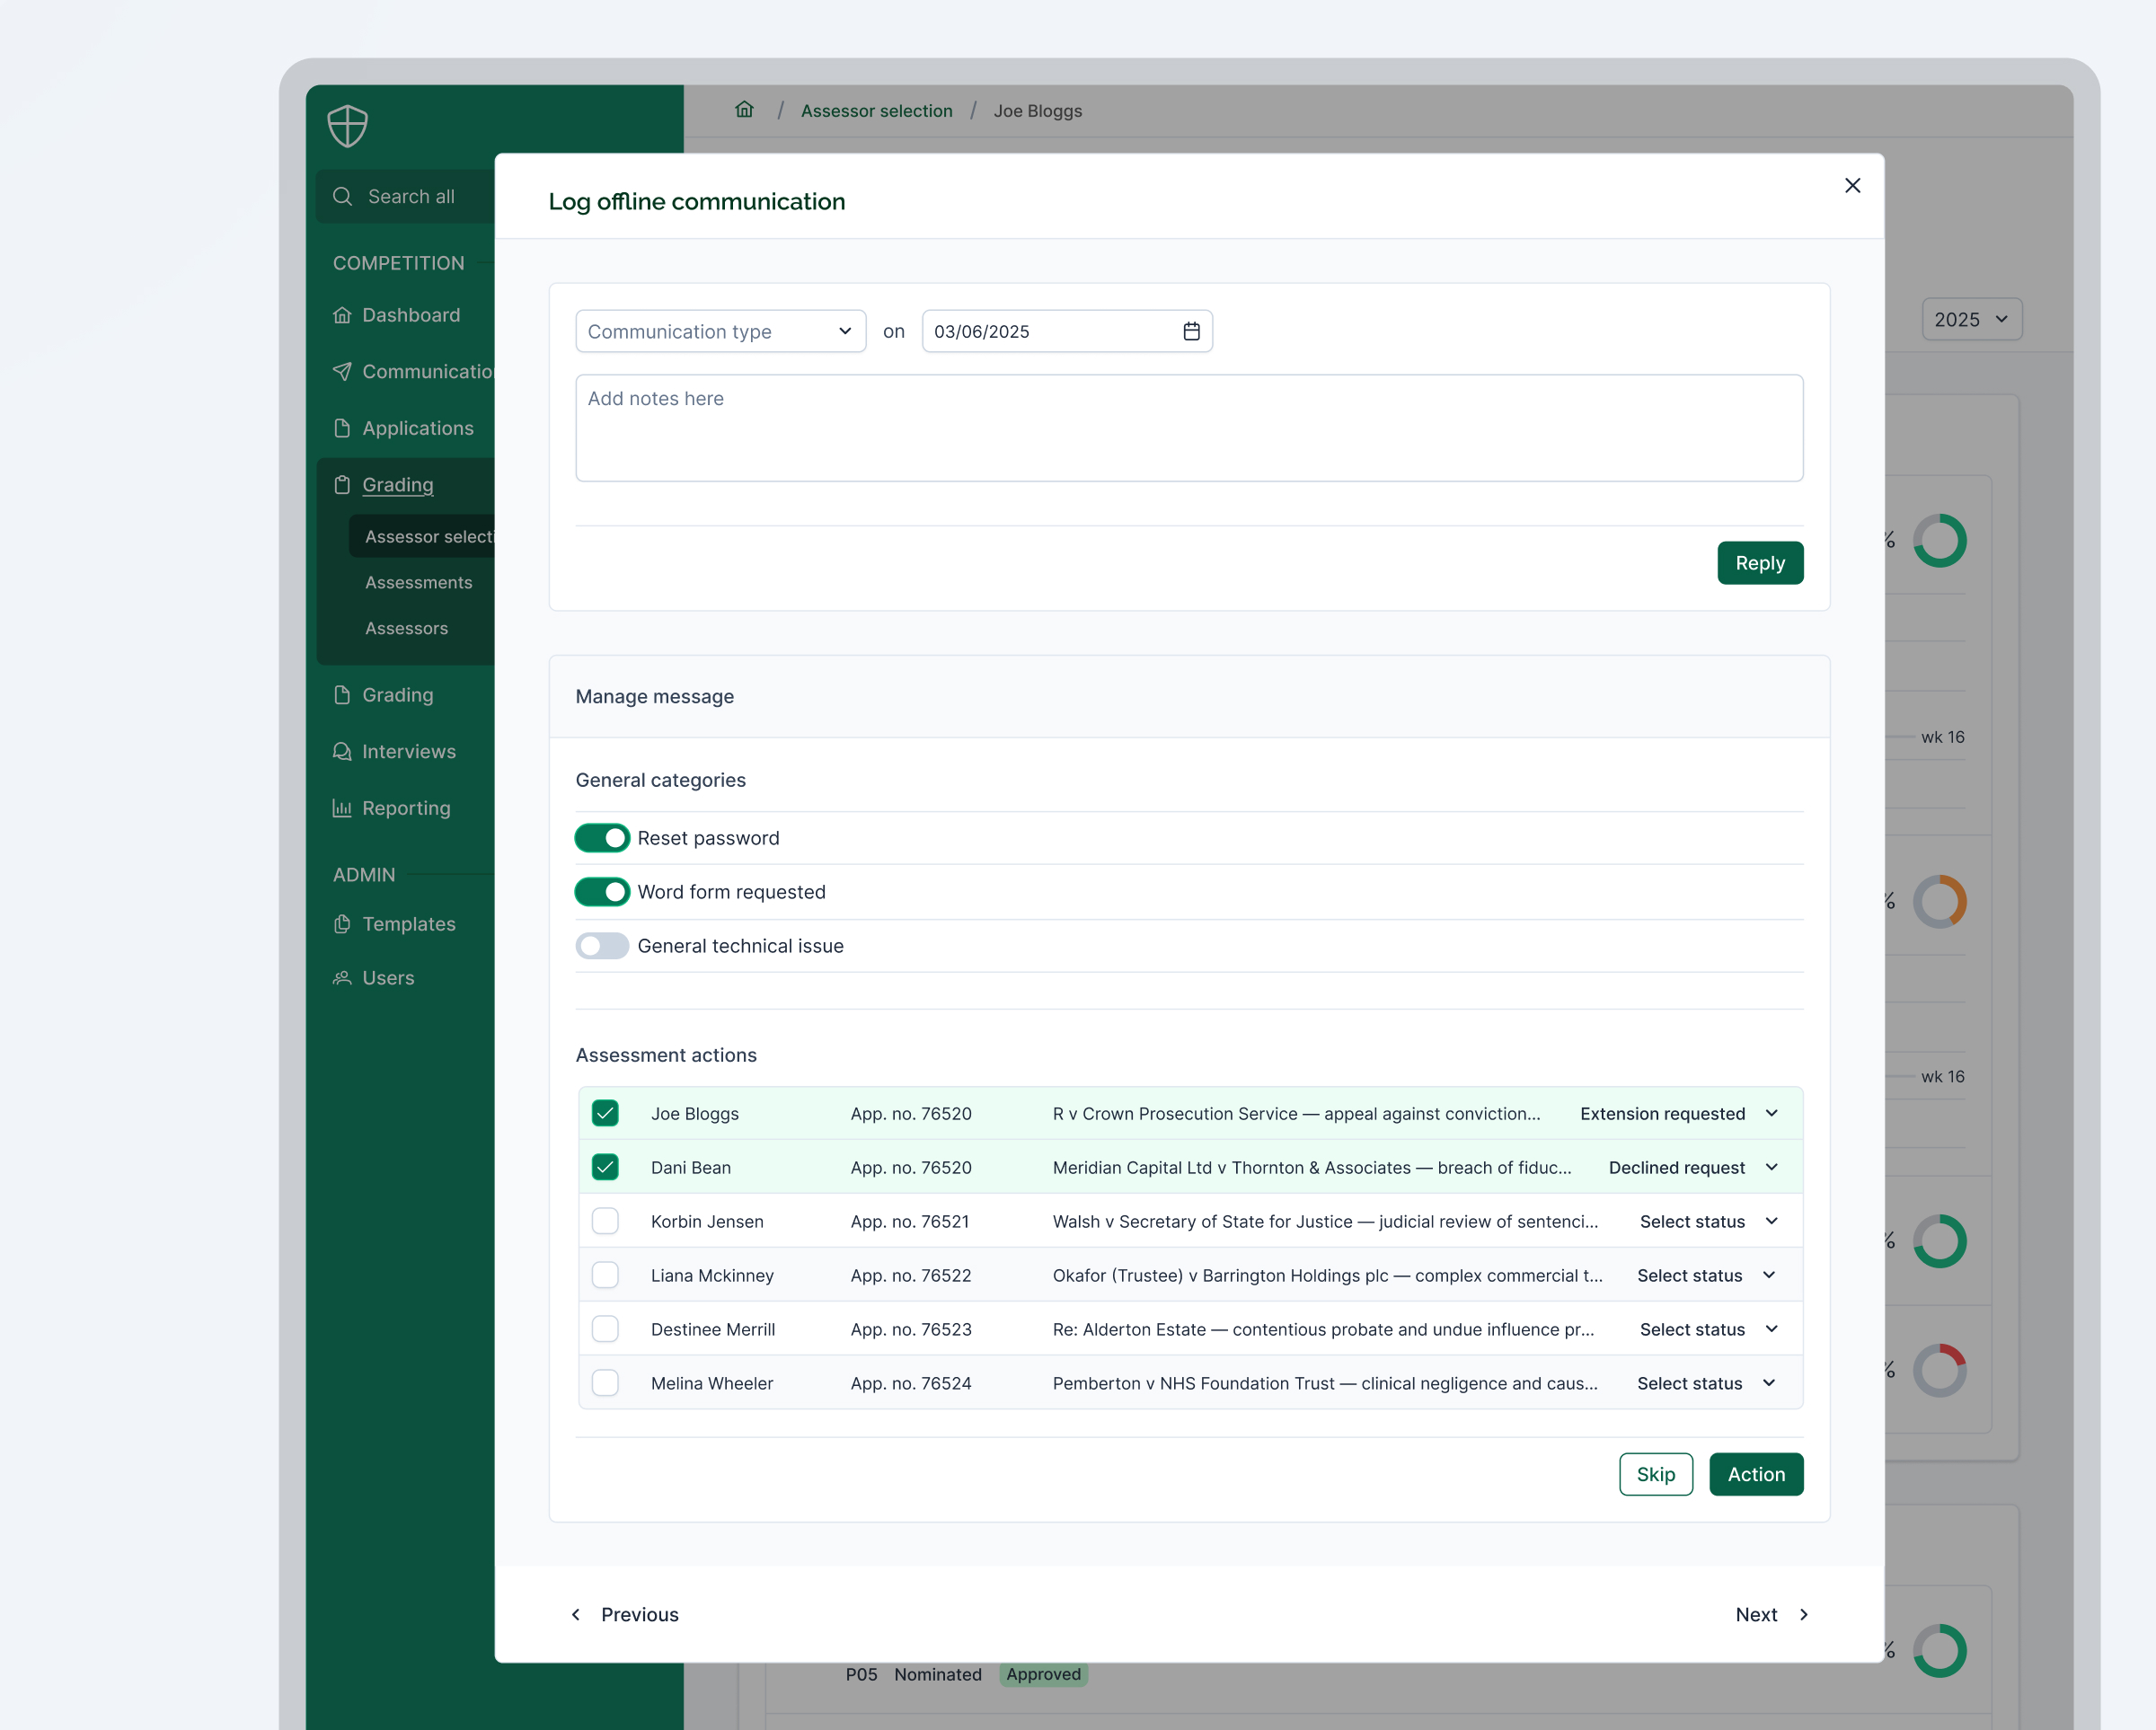The height and width of the screenshot is (1730, 2156).
Task: Open the Communication type dropdown
Action: click(x=720, y=331)
